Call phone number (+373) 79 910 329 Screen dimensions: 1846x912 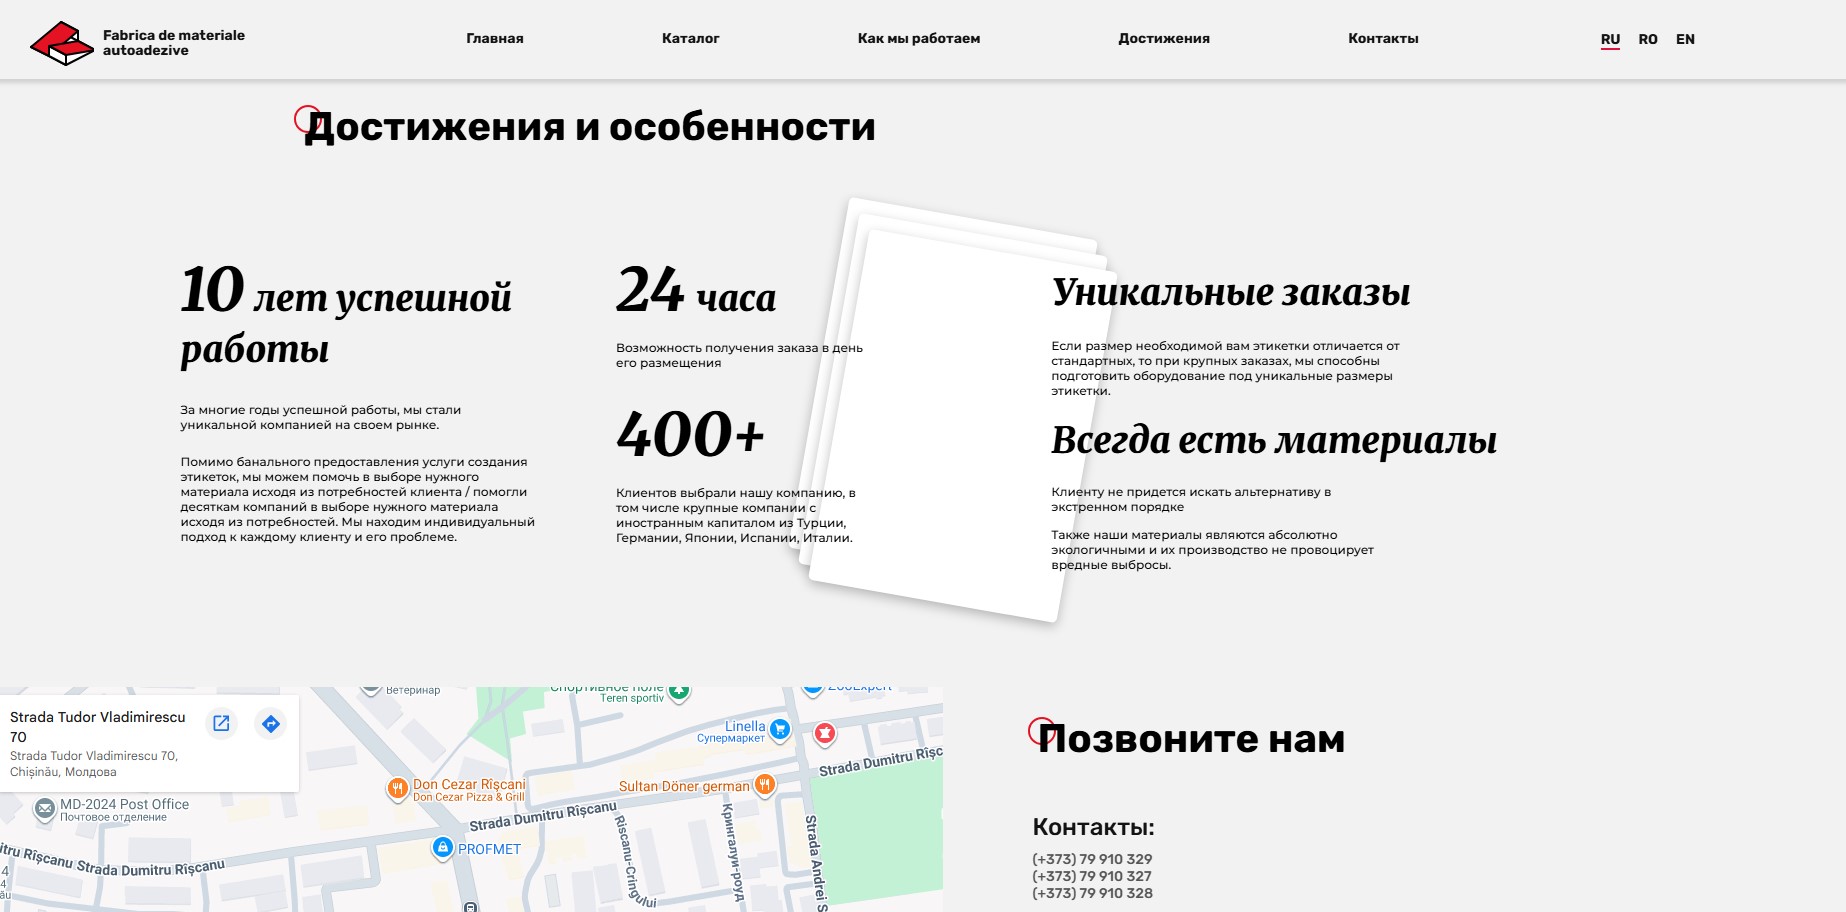[x=1092, y=859]
